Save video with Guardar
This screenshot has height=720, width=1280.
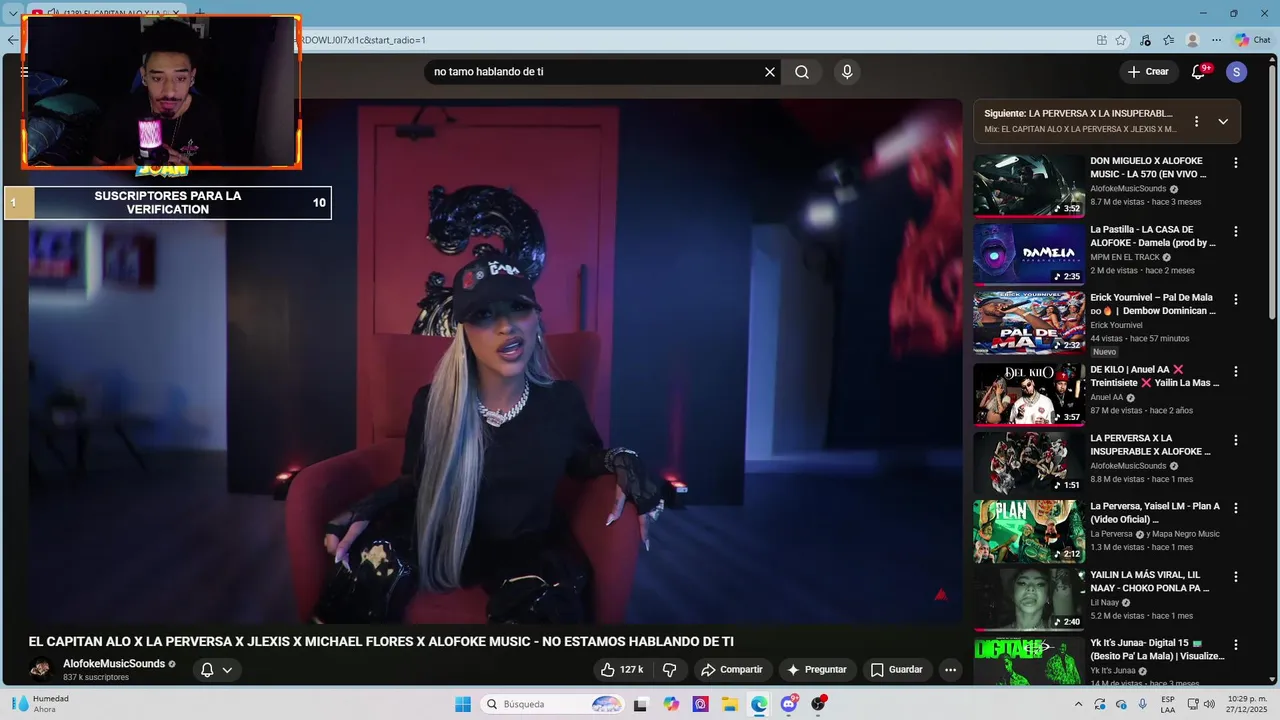tap(897, 670)
